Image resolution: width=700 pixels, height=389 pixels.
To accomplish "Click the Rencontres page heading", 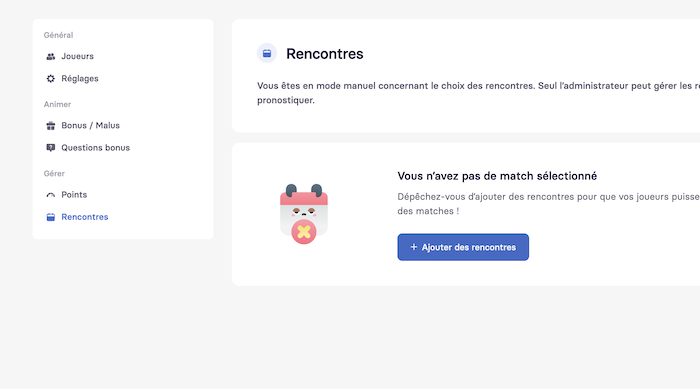I will coord(325,54).
